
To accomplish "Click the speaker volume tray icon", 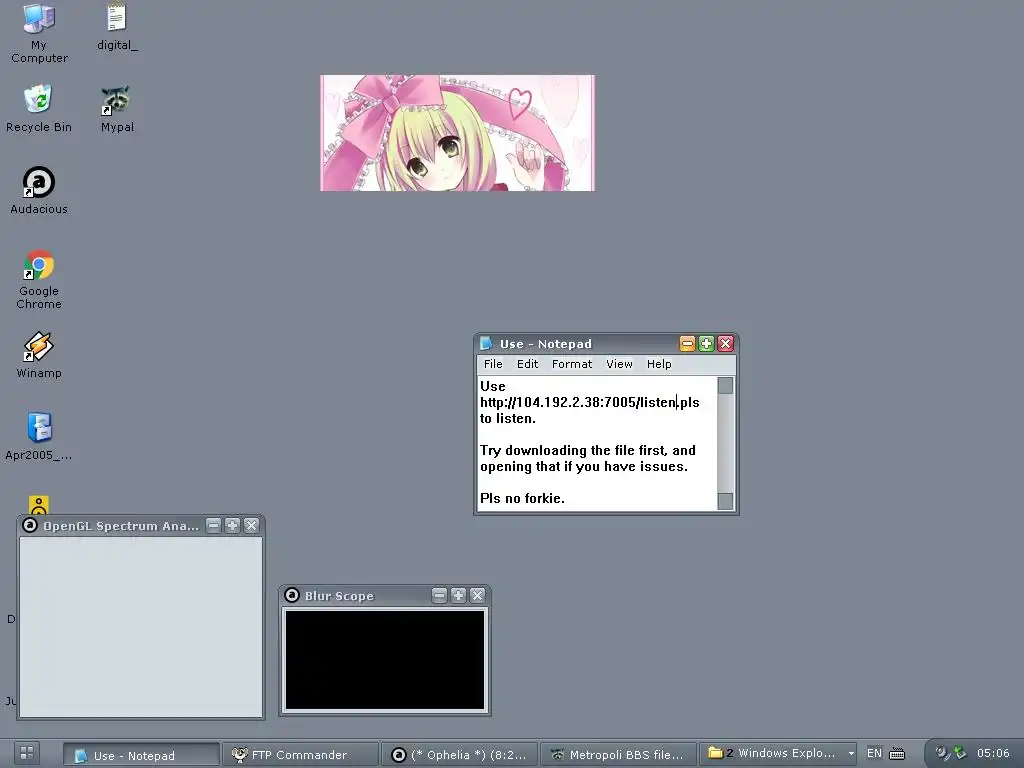I will point(942,752).
